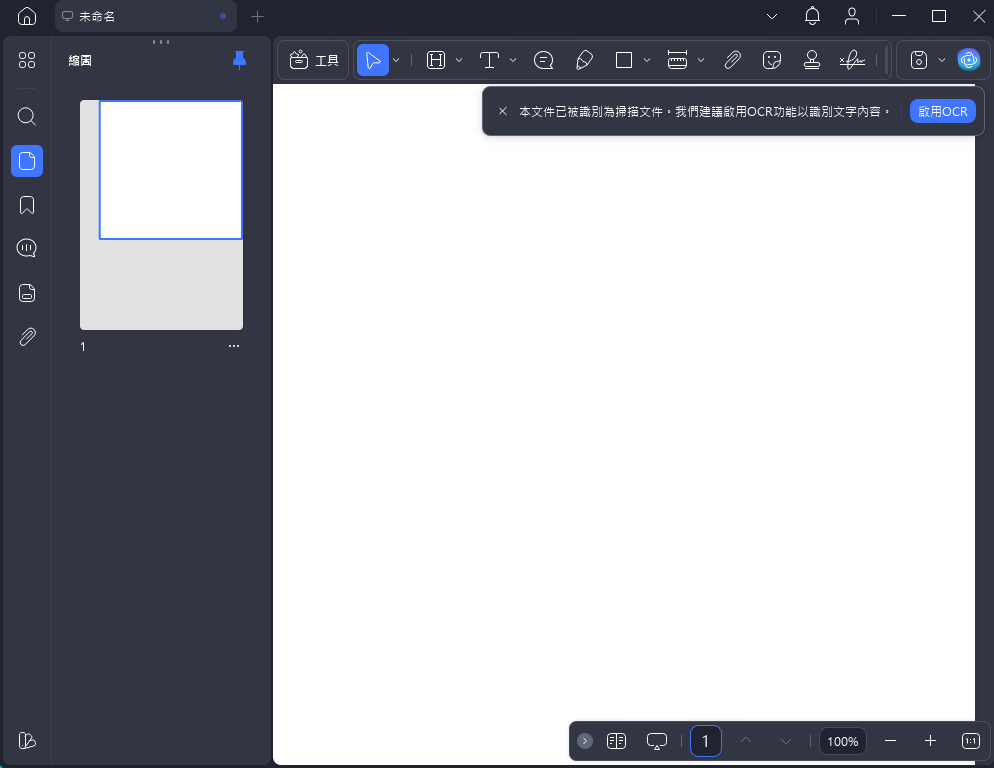This screenshot has width=994, height=768.
Task: Open the sticker tool
Action: 771,60
